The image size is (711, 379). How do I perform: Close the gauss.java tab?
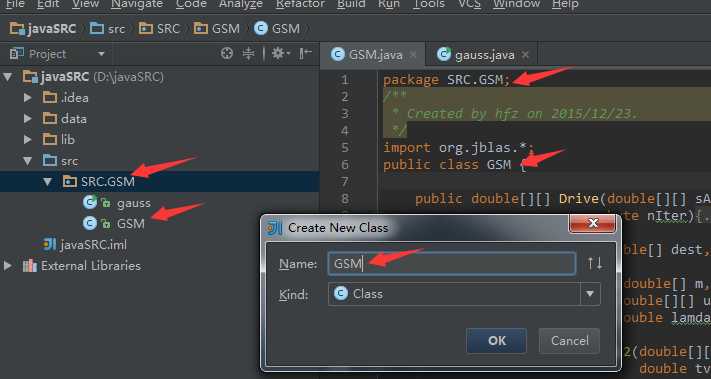(525, 55)
